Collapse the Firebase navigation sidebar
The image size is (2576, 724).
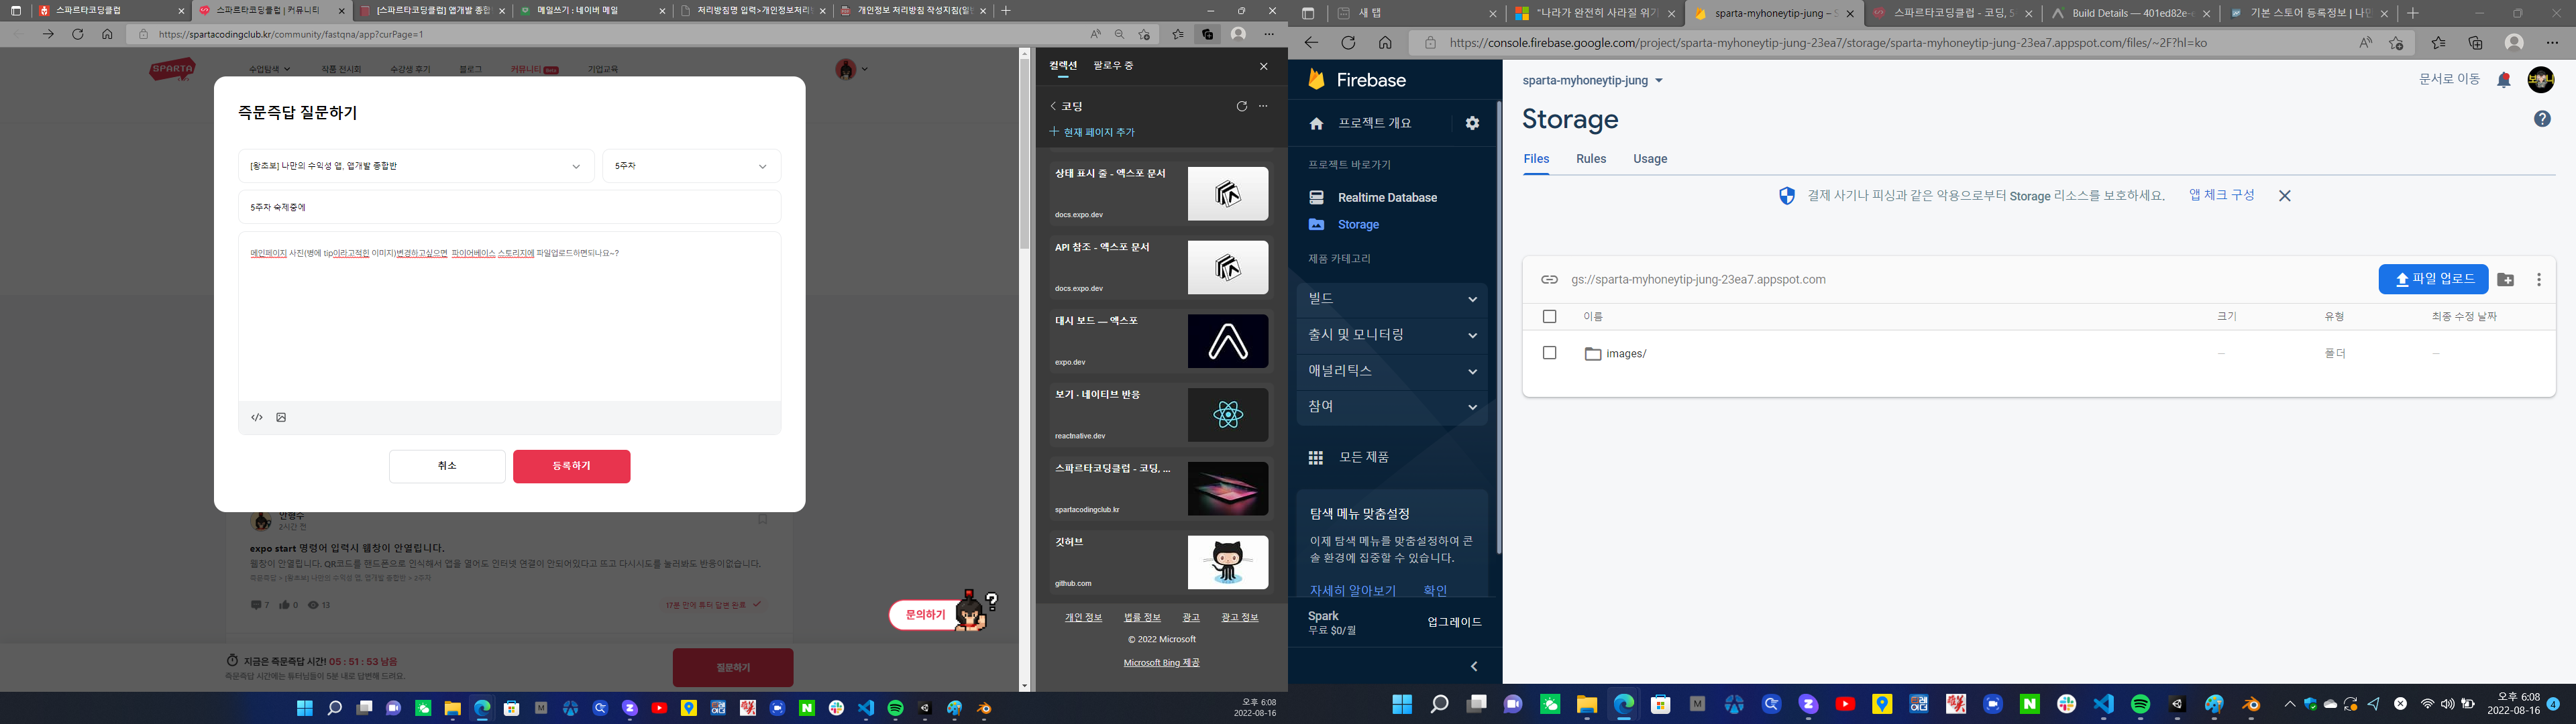click(x=1474, y=667)
